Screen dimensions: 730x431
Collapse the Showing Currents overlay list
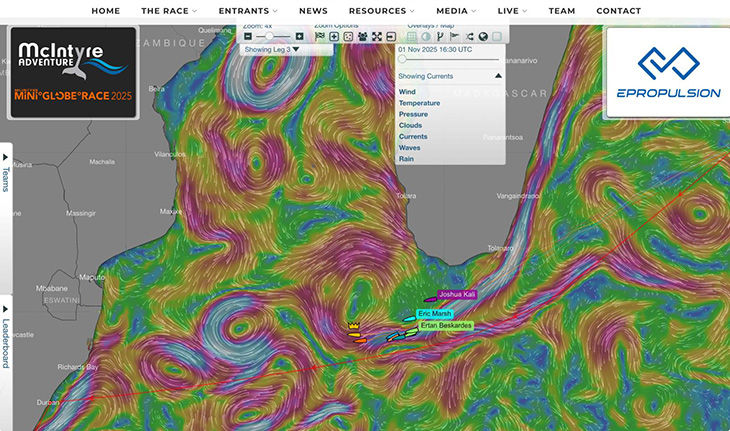tap(498, 76)
